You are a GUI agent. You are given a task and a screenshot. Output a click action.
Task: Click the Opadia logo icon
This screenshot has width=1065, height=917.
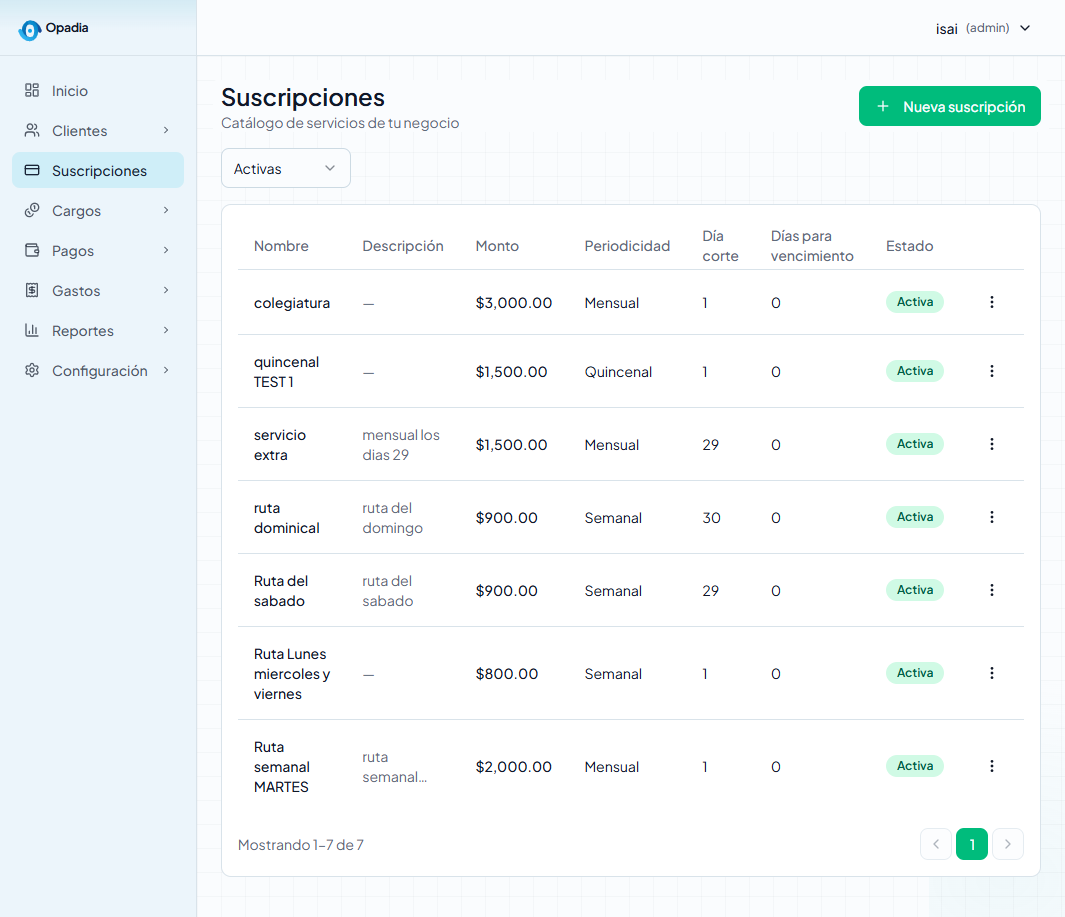tap(29, 30)
